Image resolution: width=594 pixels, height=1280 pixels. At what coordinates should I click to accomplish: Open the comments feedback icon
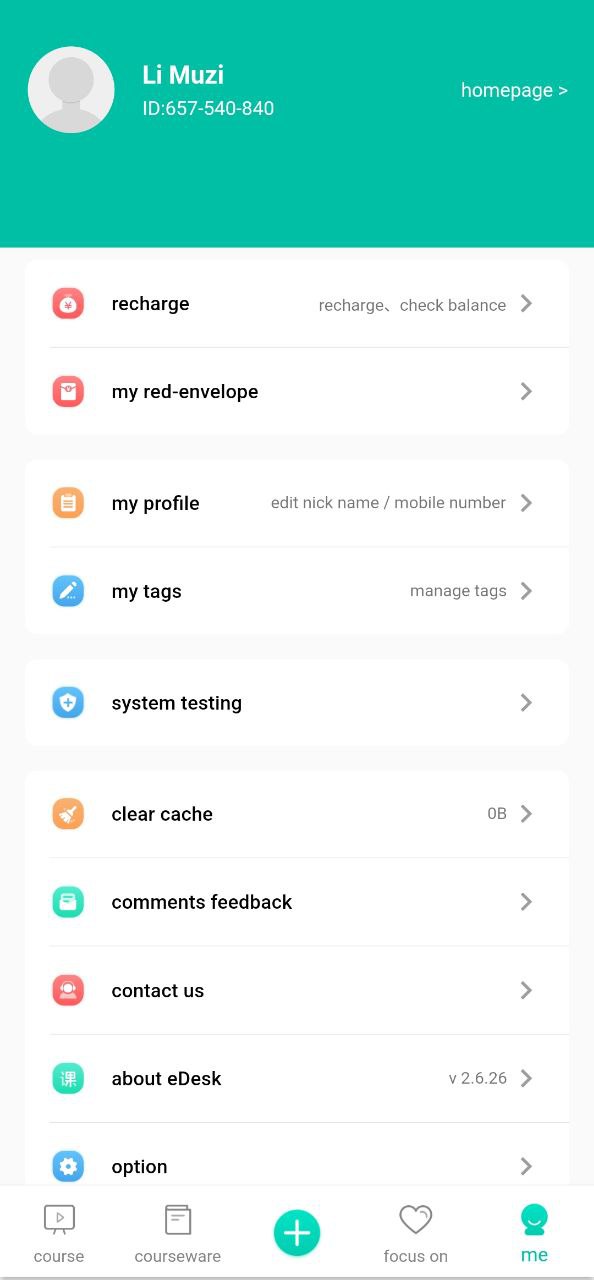pyautogui.click(x=68, y=902)
